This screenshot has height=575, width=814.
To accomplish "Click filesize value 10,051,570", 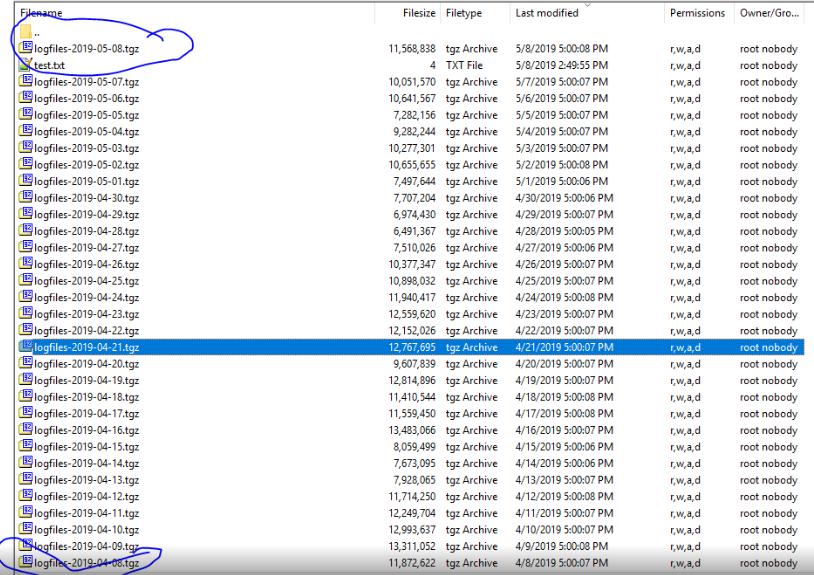I will 412,82.
